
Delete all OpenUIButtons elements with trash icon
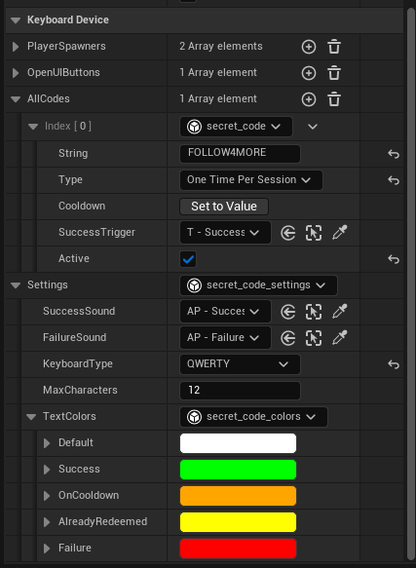pyautogui.click(x=334, y=73)
